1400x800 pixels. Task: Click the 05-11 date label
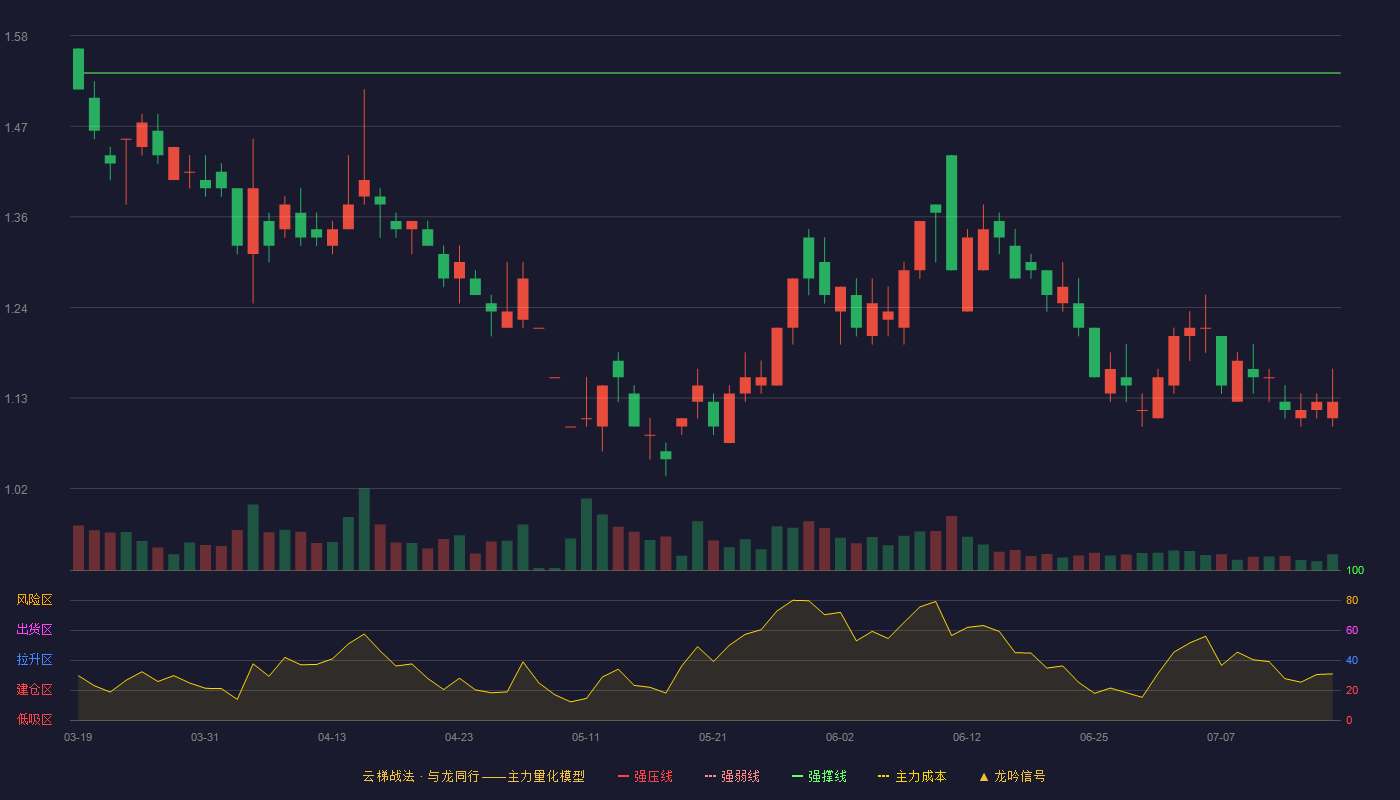(x=586, y=737)
